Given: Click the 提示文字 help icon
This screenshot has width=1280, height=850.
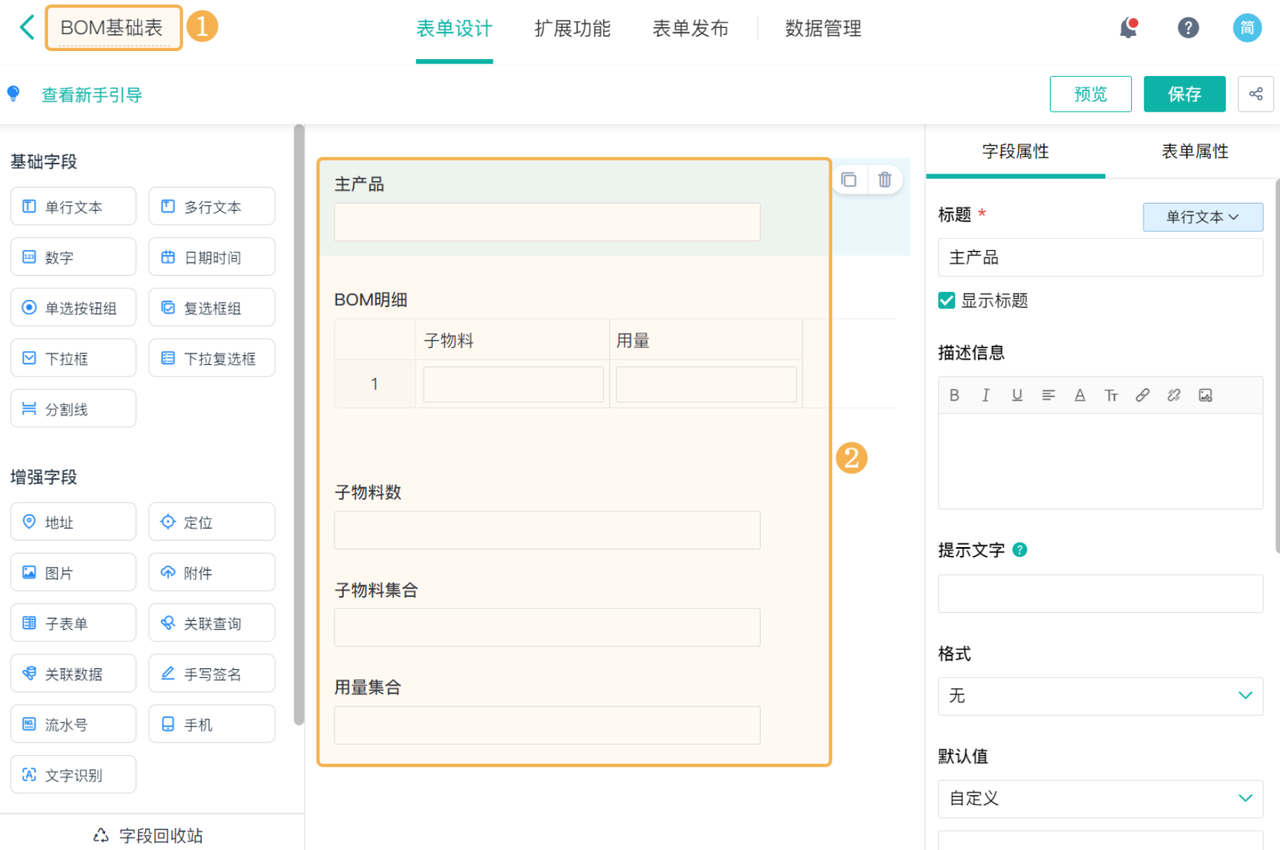Looking at the screenshot, I should pos(1020,550).
